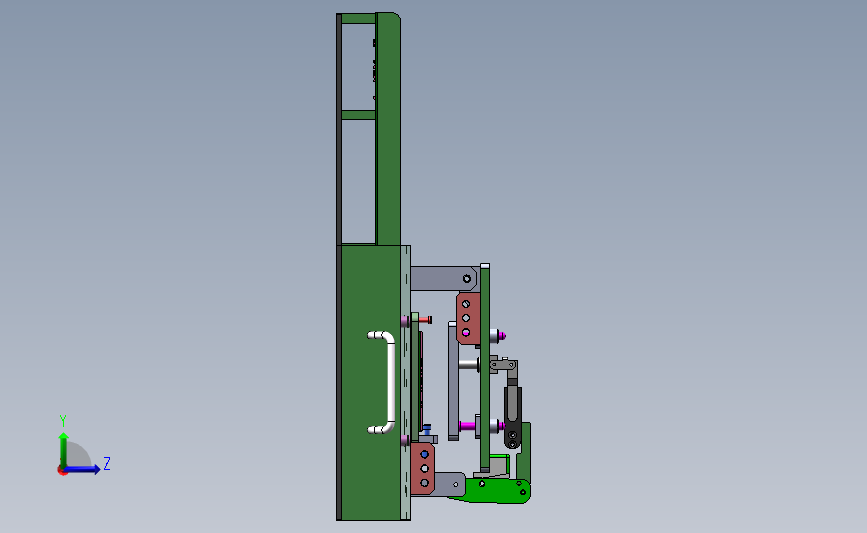Viewport: 867px width, 533px height.
Task: Select the small red screw near upper bracket
Action: point(425,320)
